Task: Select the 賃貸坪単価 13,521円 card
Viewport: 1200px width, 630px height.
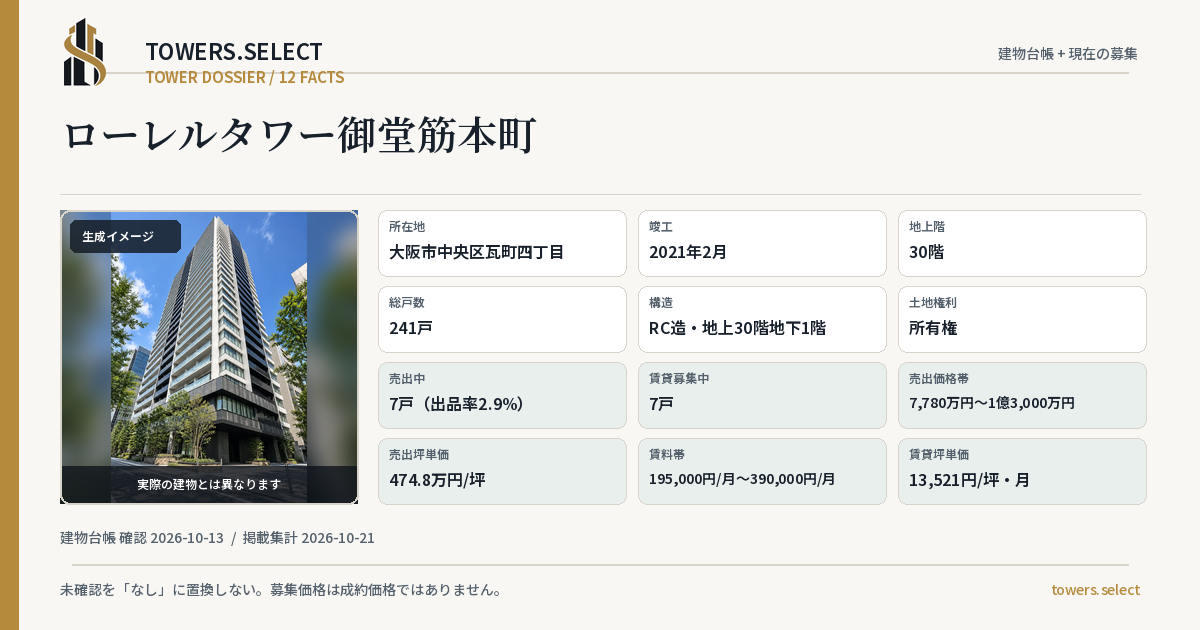Action: (x=1022, y=471)
